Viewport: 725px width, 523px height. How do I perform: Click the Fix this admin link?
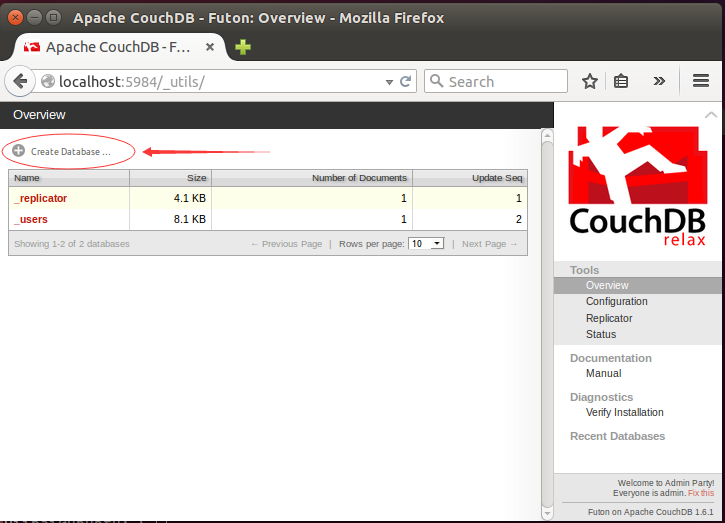pyautogui.click(x=701, y=493)
